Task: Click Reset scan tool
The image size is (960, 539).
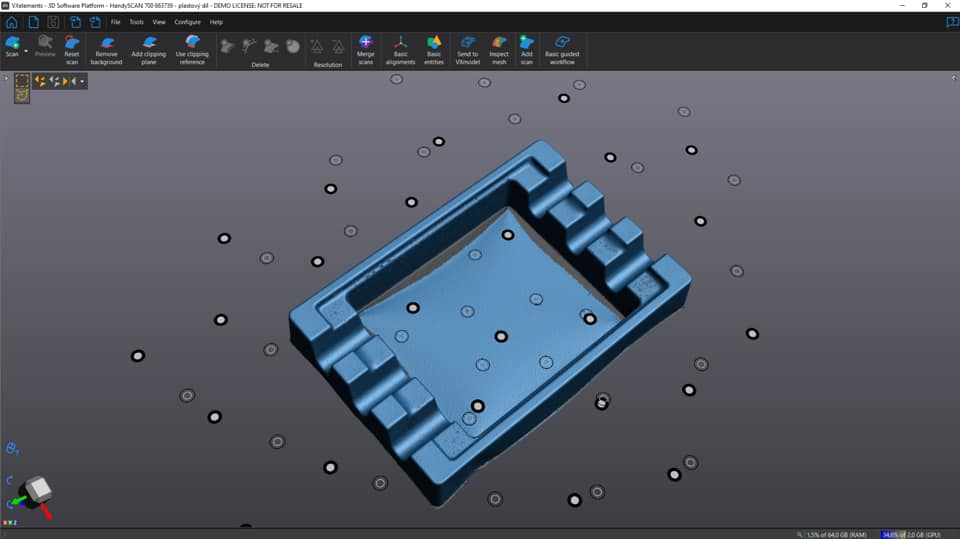Action: click(72, 50)
